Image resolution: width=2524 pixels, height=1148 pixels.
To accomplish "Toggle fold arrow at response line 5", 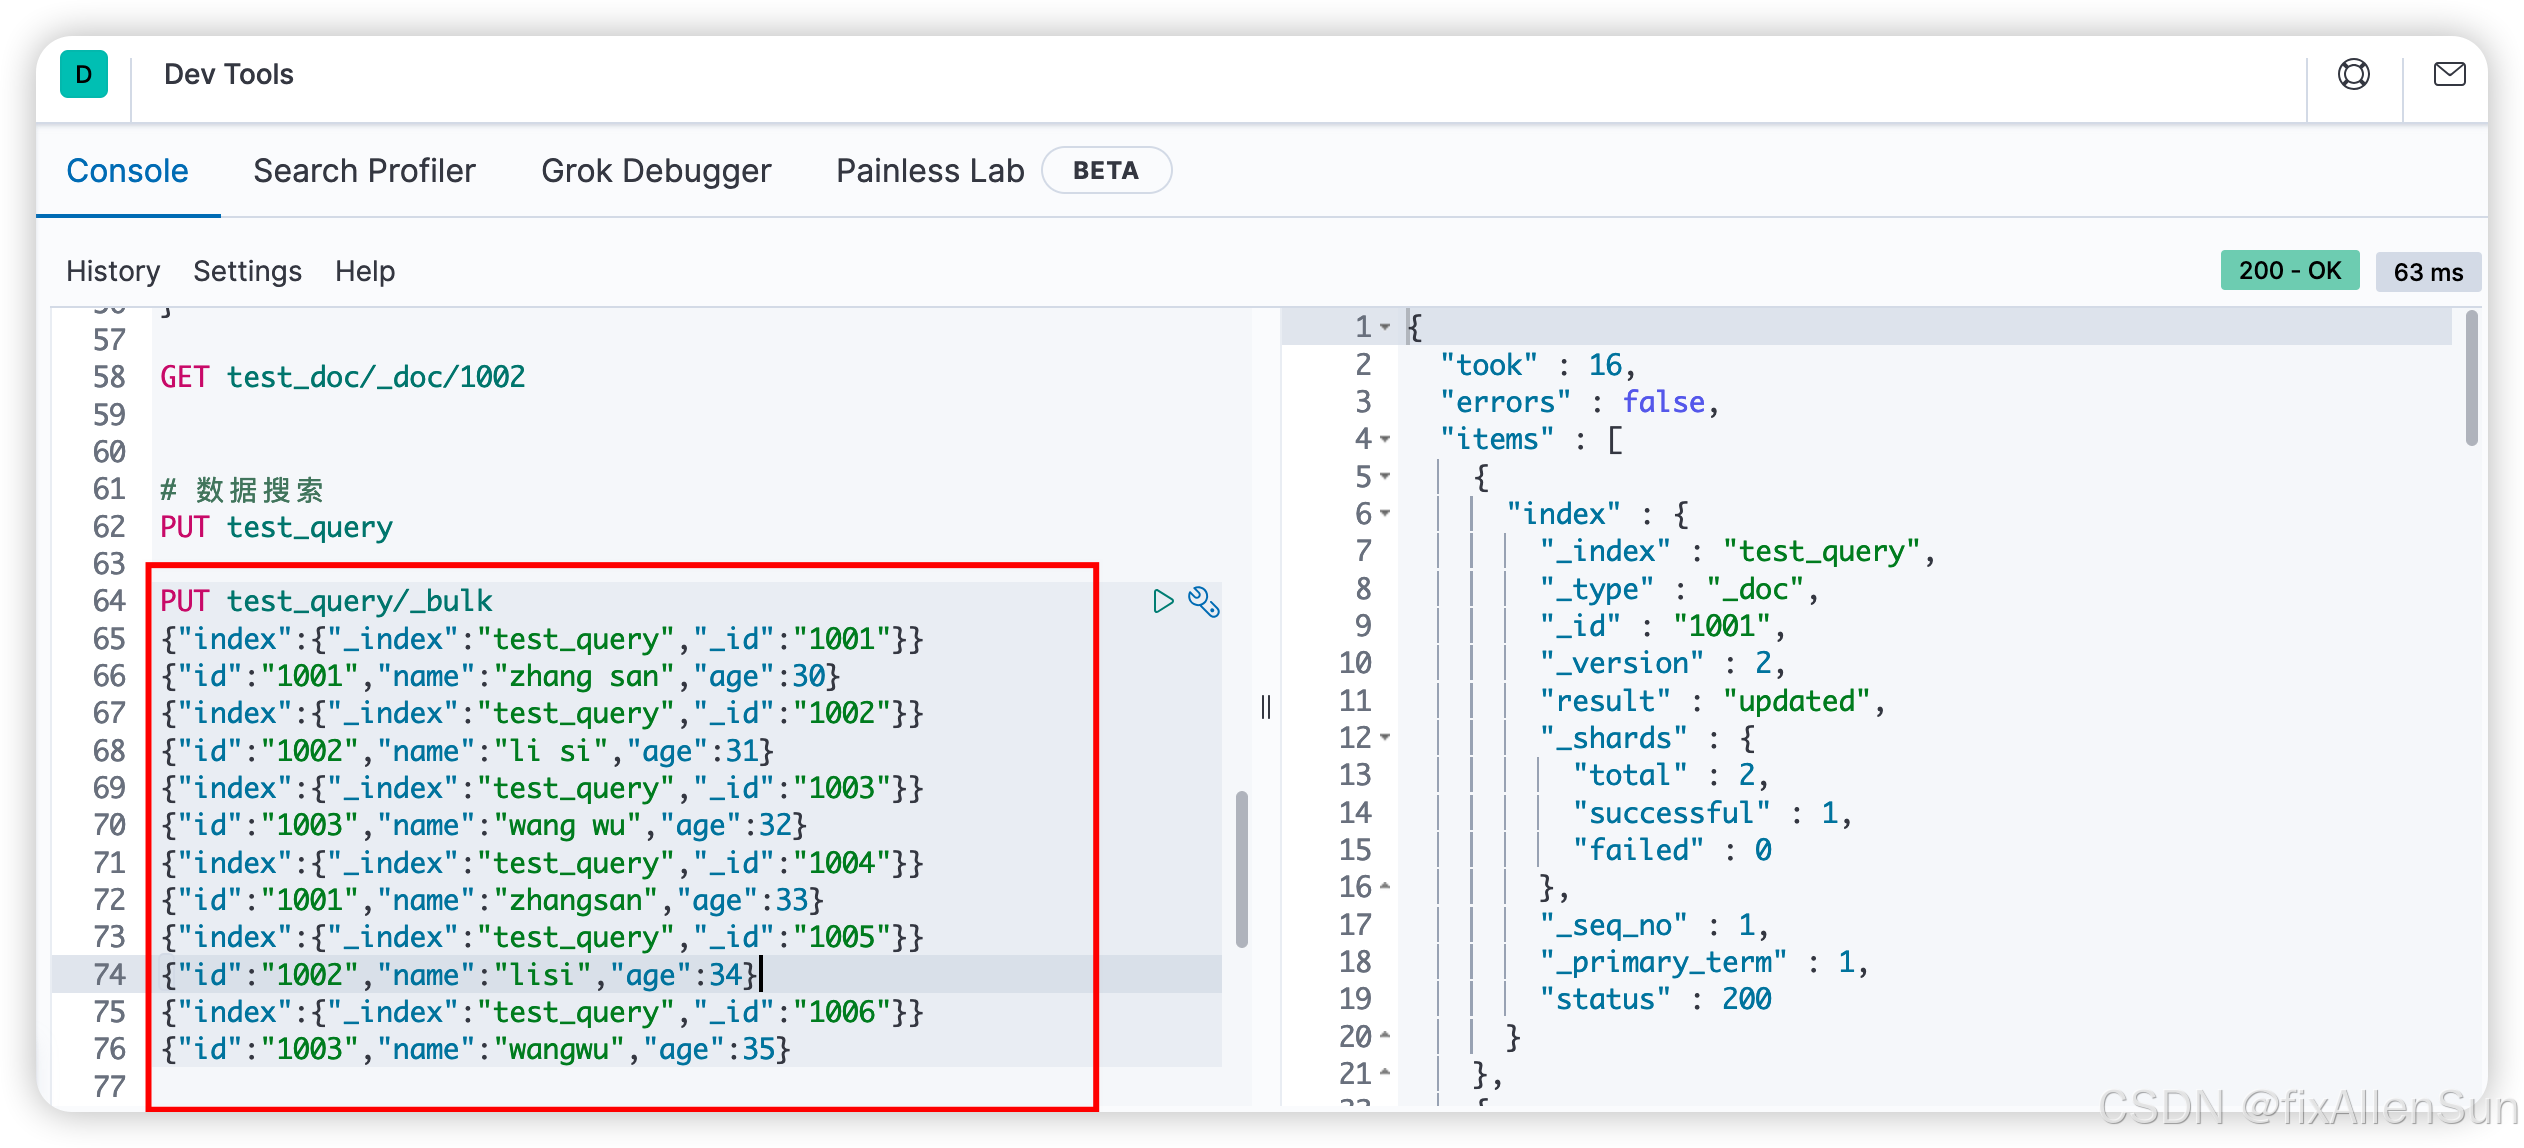I will (x=1385, y=477).
